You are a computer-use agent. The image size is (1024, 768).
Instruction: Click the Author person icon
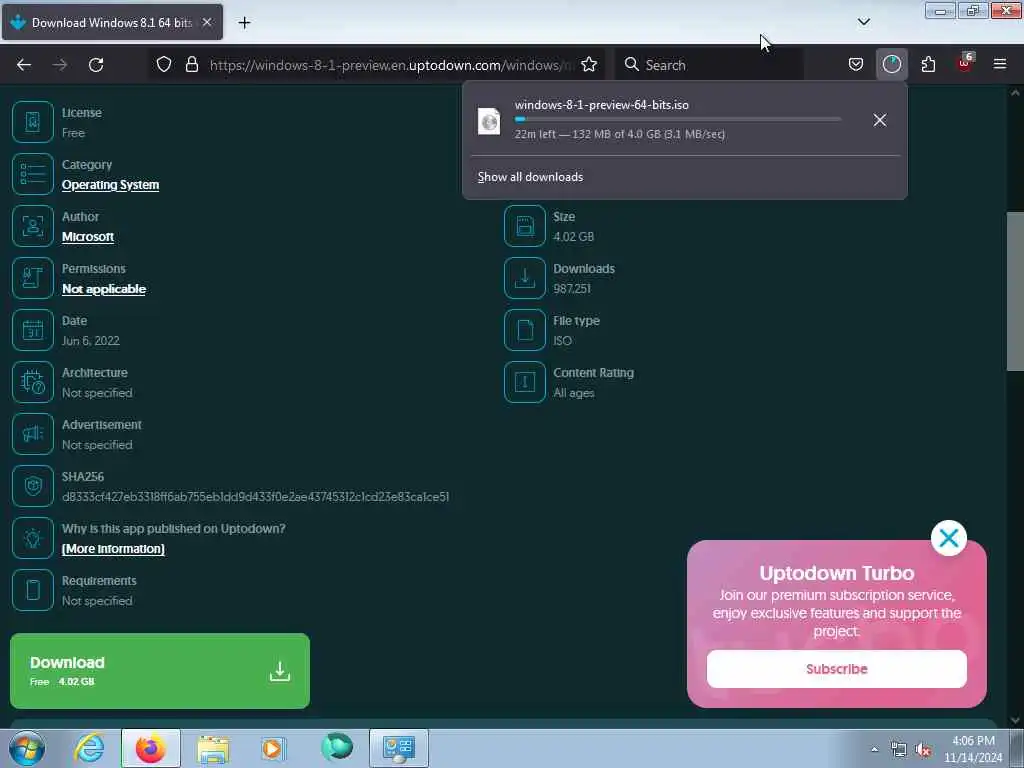(x=33, y=226)
